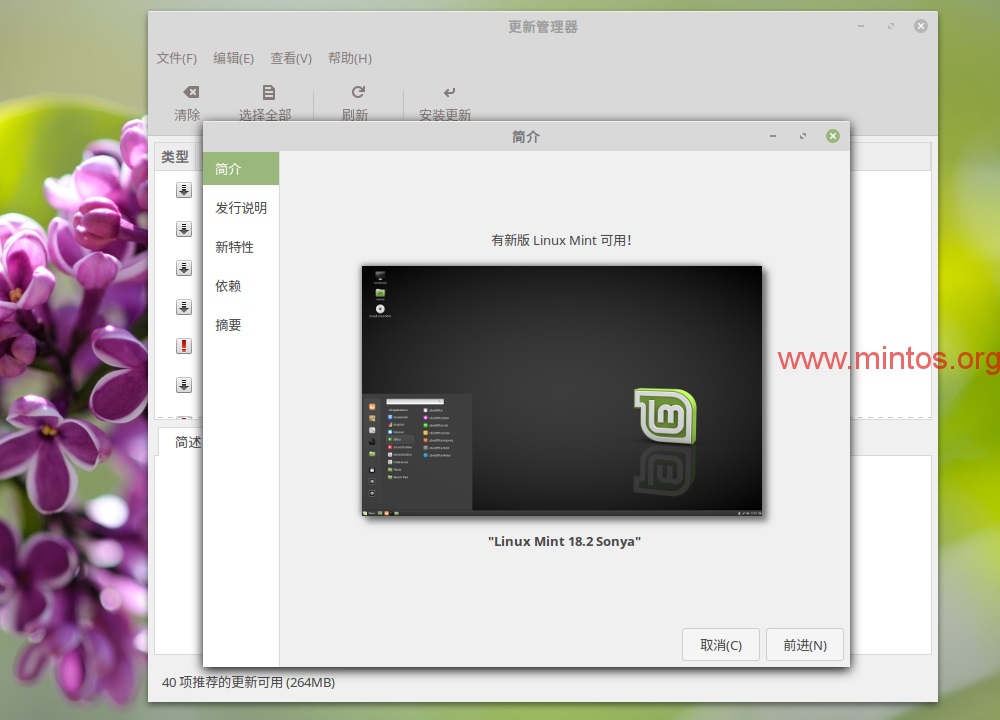Open the 查看(V) menu in Update Manager
This screenshot has width=1000, height=720.
[291, 59]
